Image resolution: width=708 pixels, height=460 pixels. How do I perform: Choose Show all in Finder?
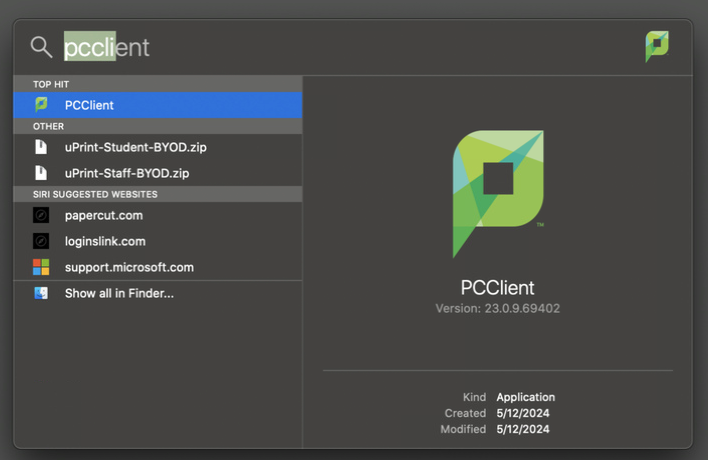point(158,293)
